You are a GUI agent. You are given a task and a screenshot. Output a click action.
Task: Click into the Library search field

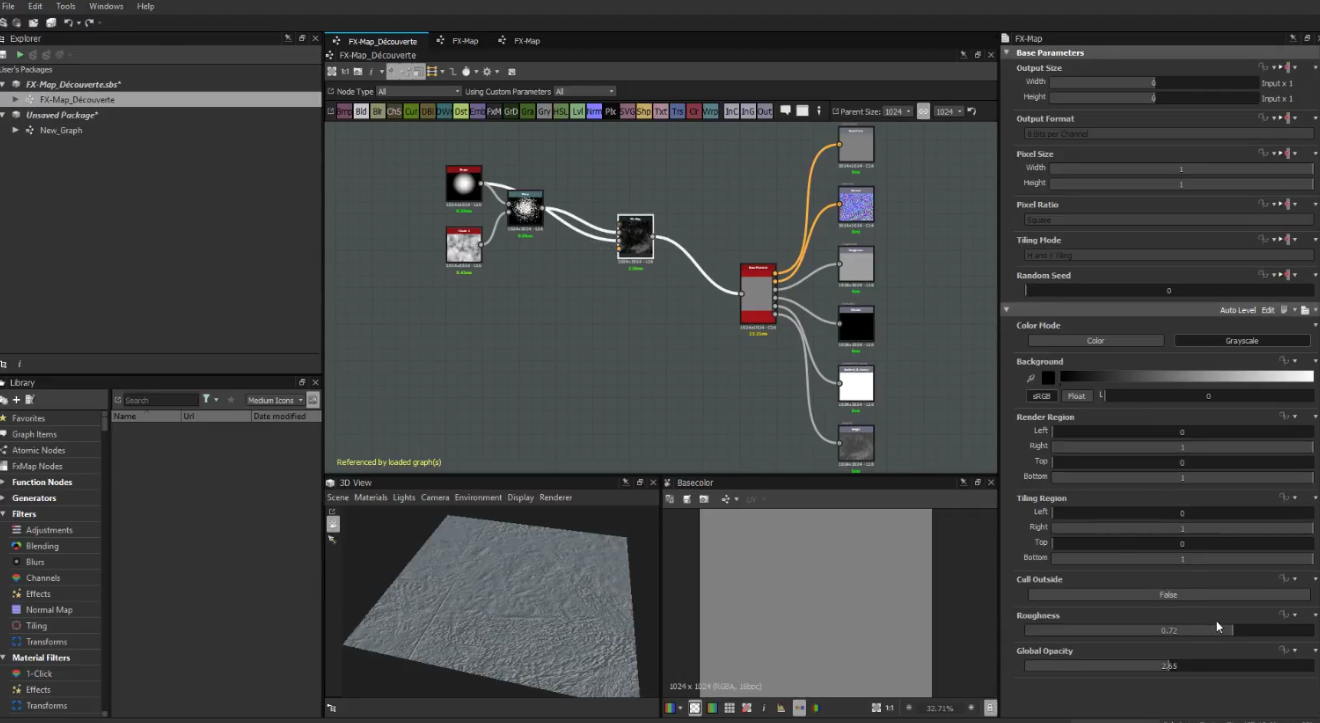click(x=160, y=400)
